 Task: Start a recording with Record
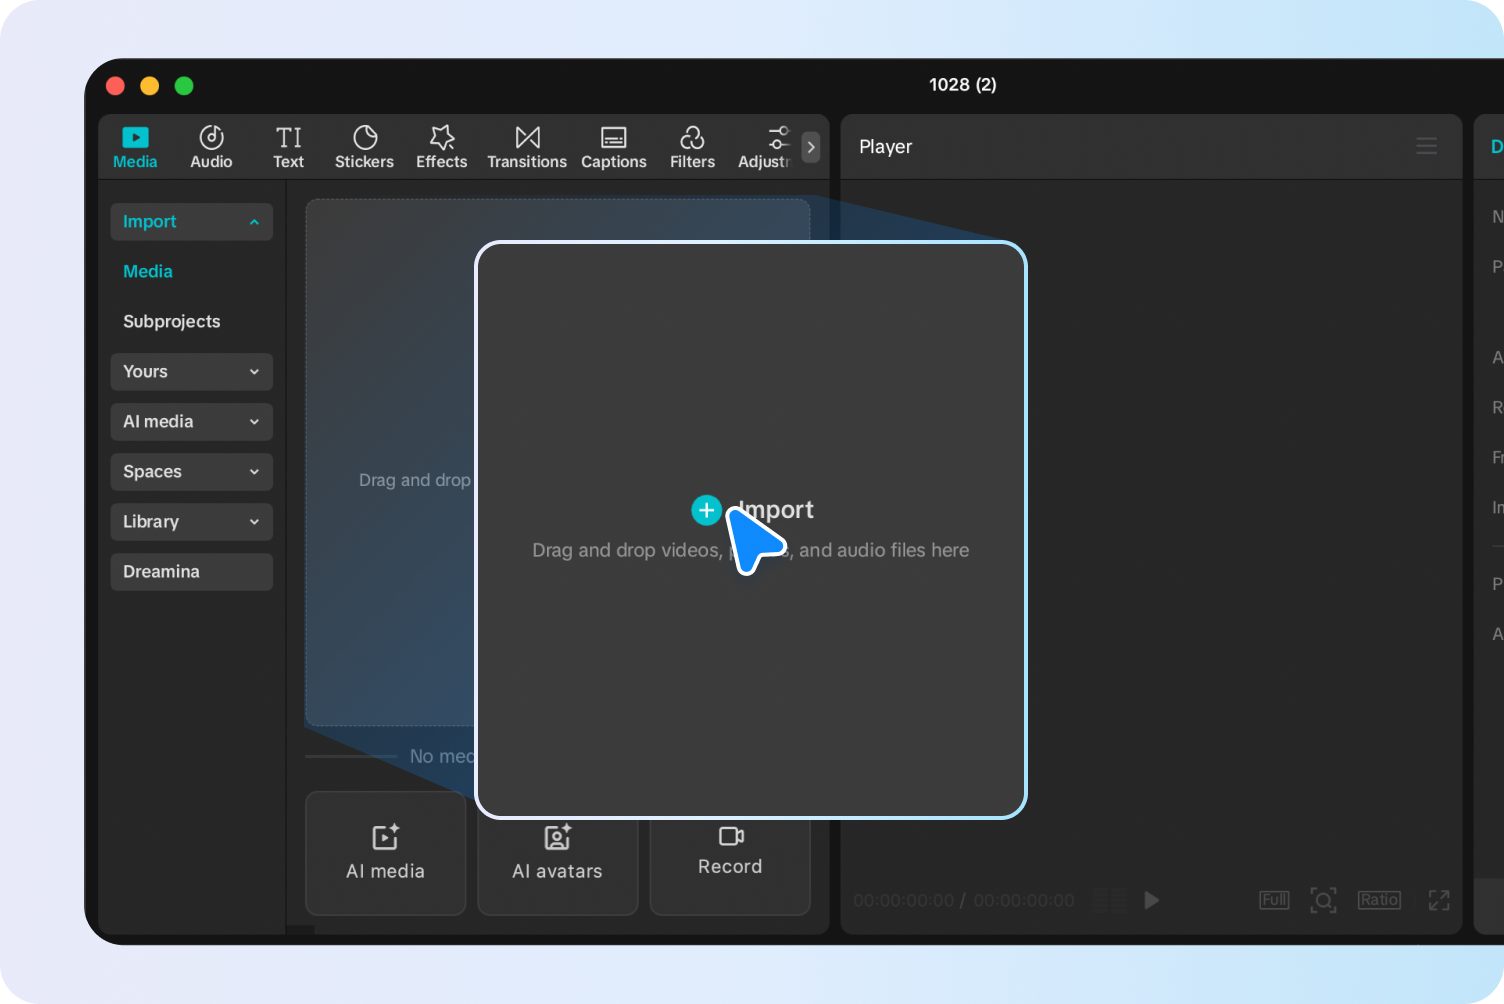729,853
